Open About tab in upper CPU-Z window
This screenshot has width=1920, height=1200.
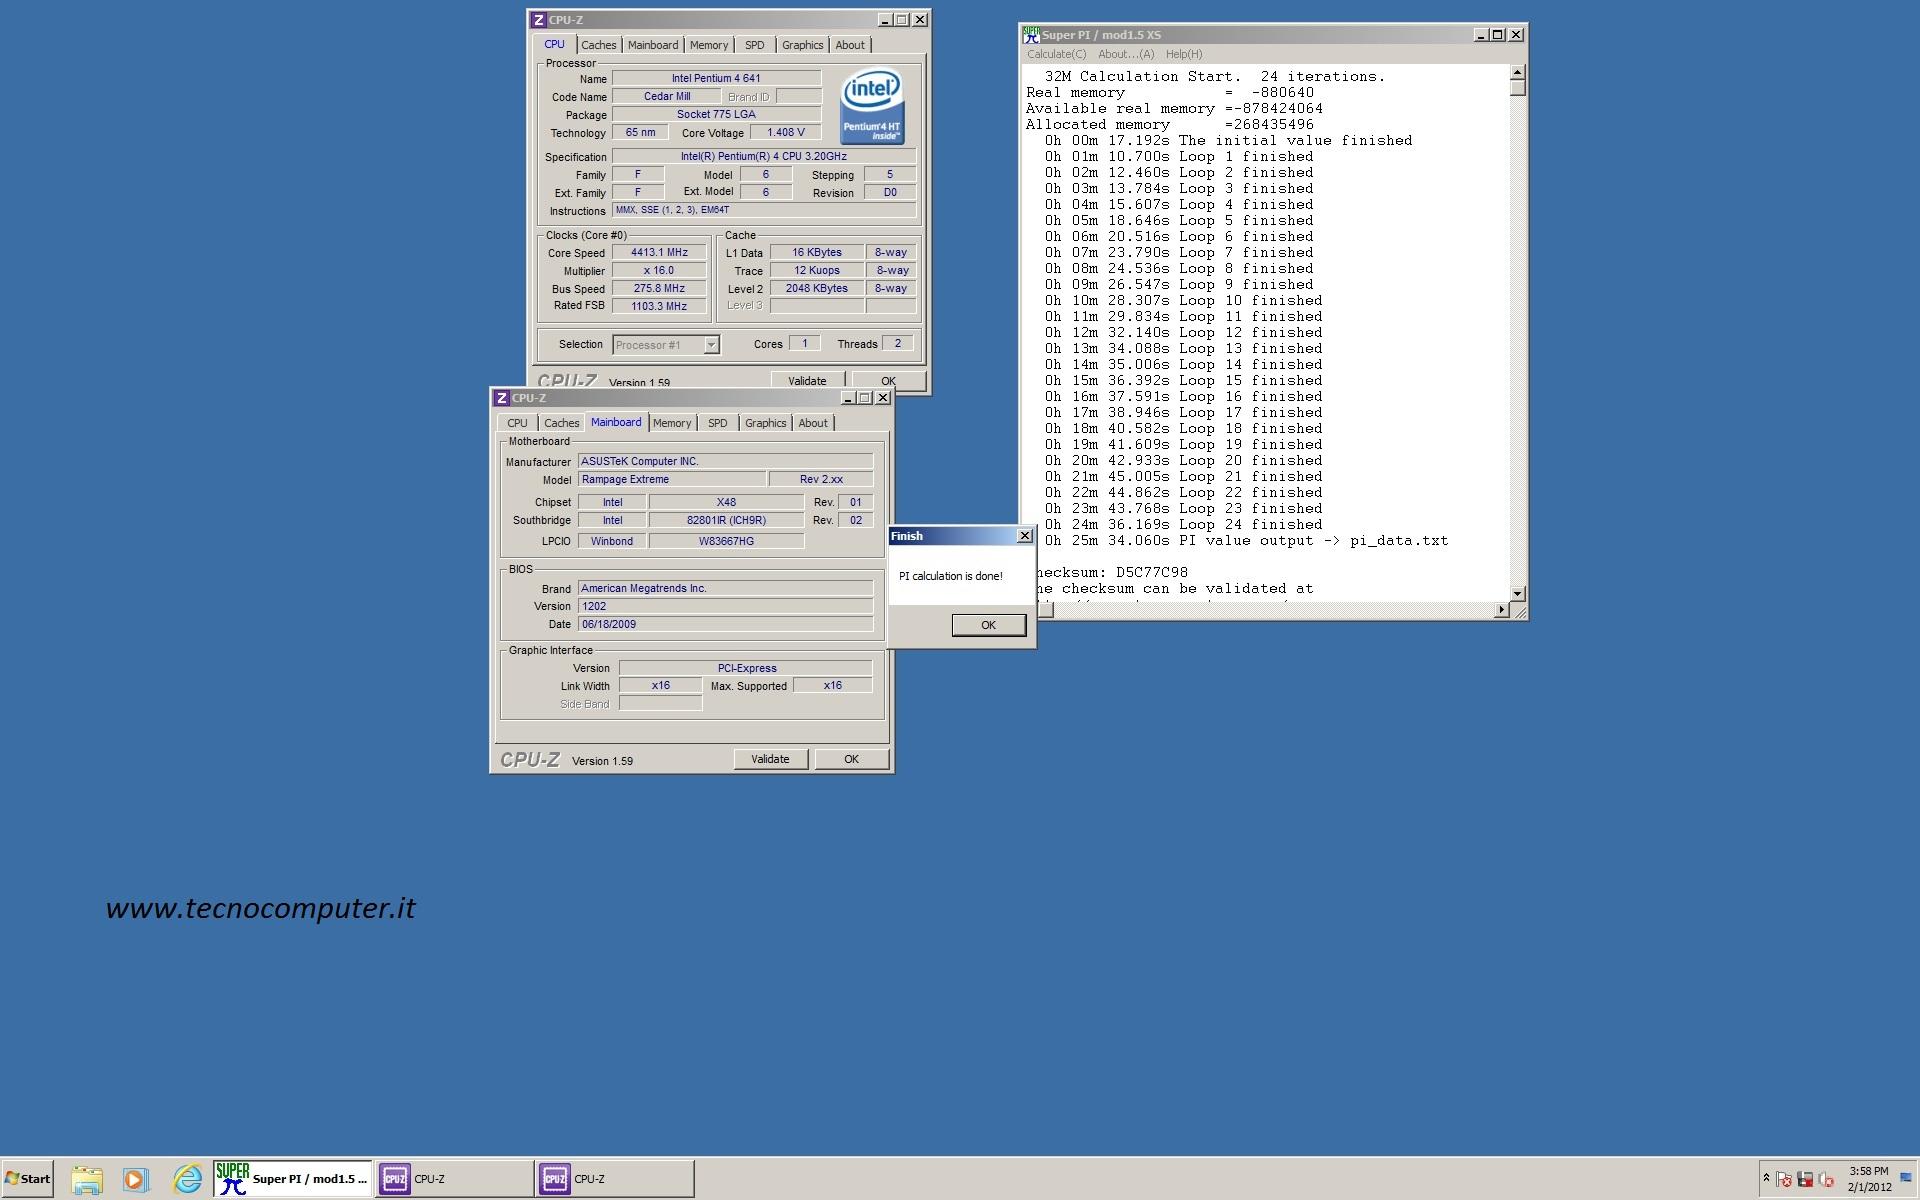(850, 45)
